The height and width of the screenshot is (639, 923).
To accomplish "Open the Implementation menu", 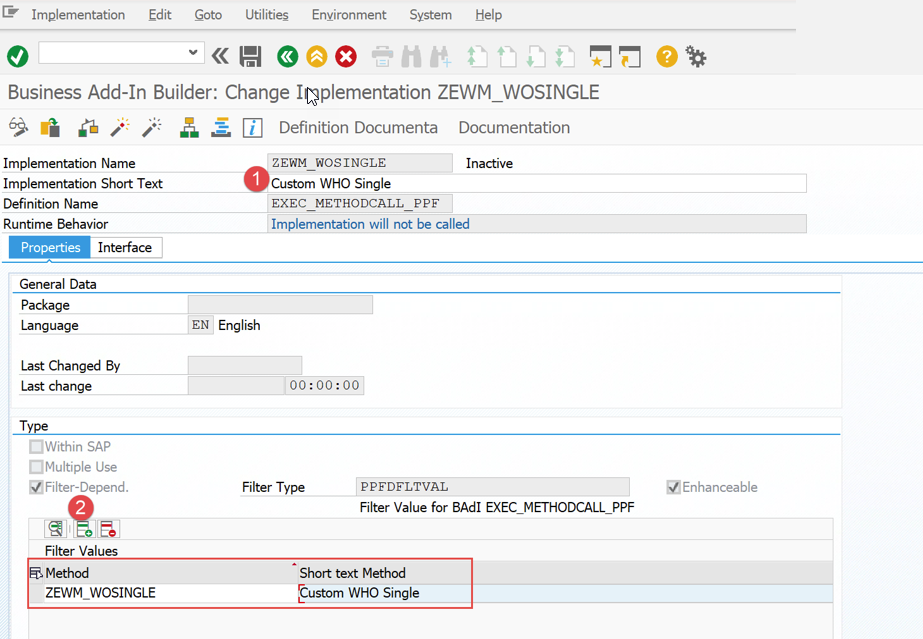I will [78, 15].
